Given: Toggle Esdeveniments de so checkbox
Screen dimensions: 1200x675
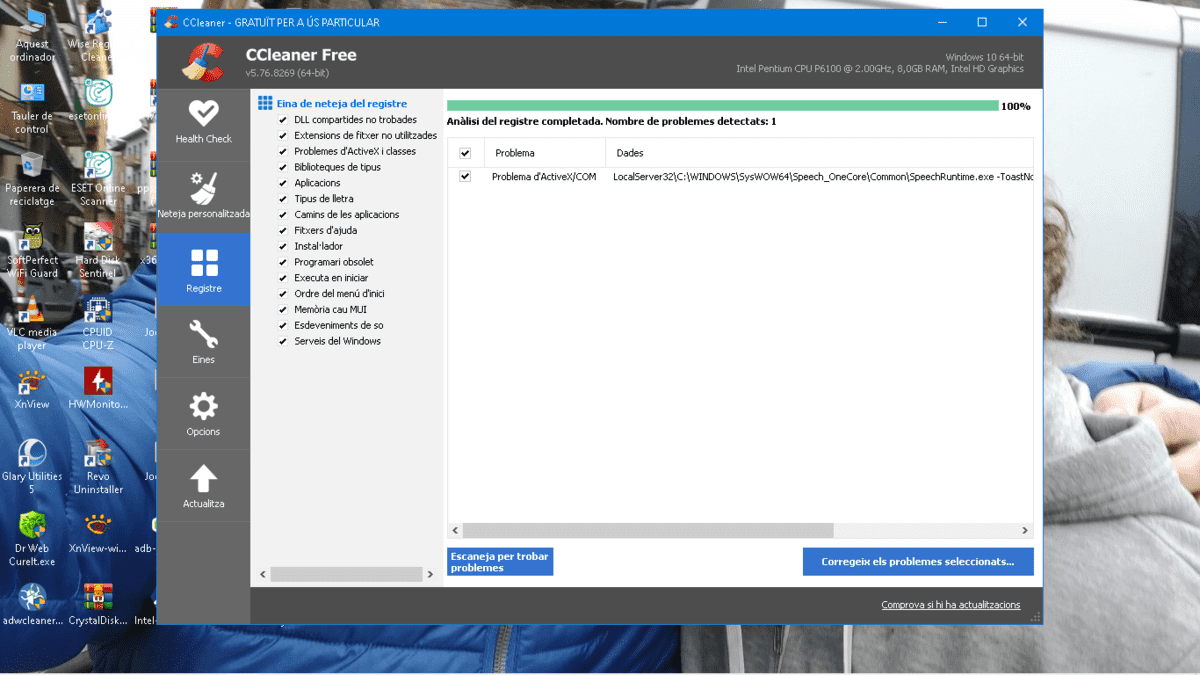Looking at the screenshot, I should (x=283, y=326).
